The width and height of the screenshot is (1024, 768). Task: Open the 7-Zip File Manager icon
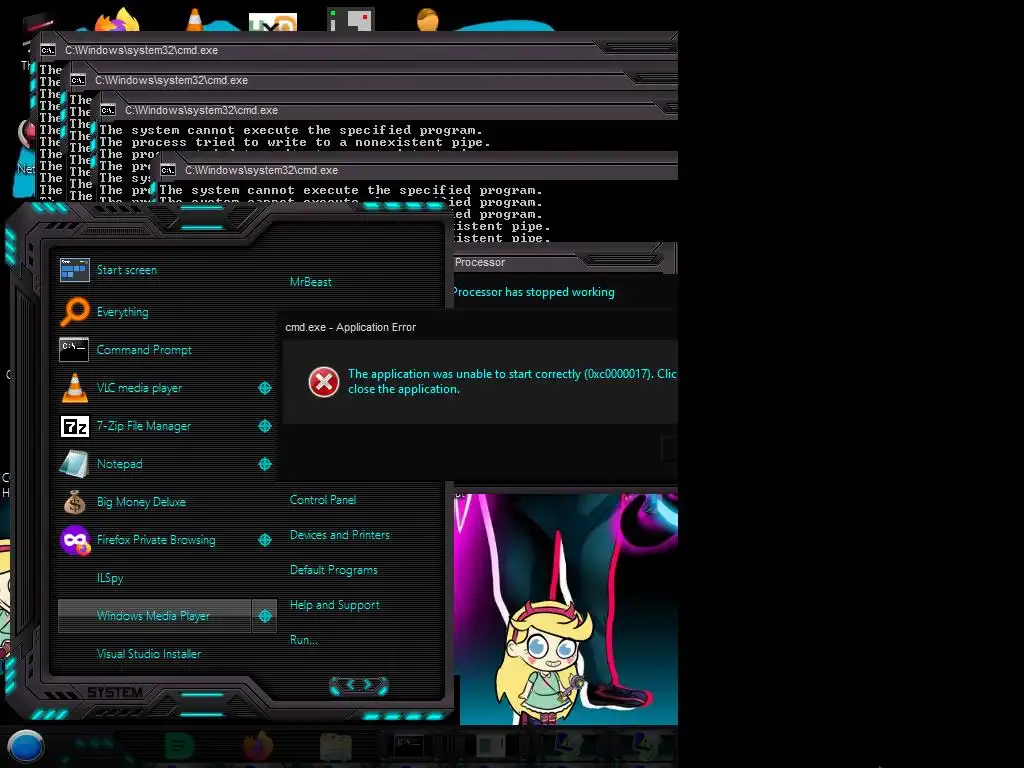(74, 426)
